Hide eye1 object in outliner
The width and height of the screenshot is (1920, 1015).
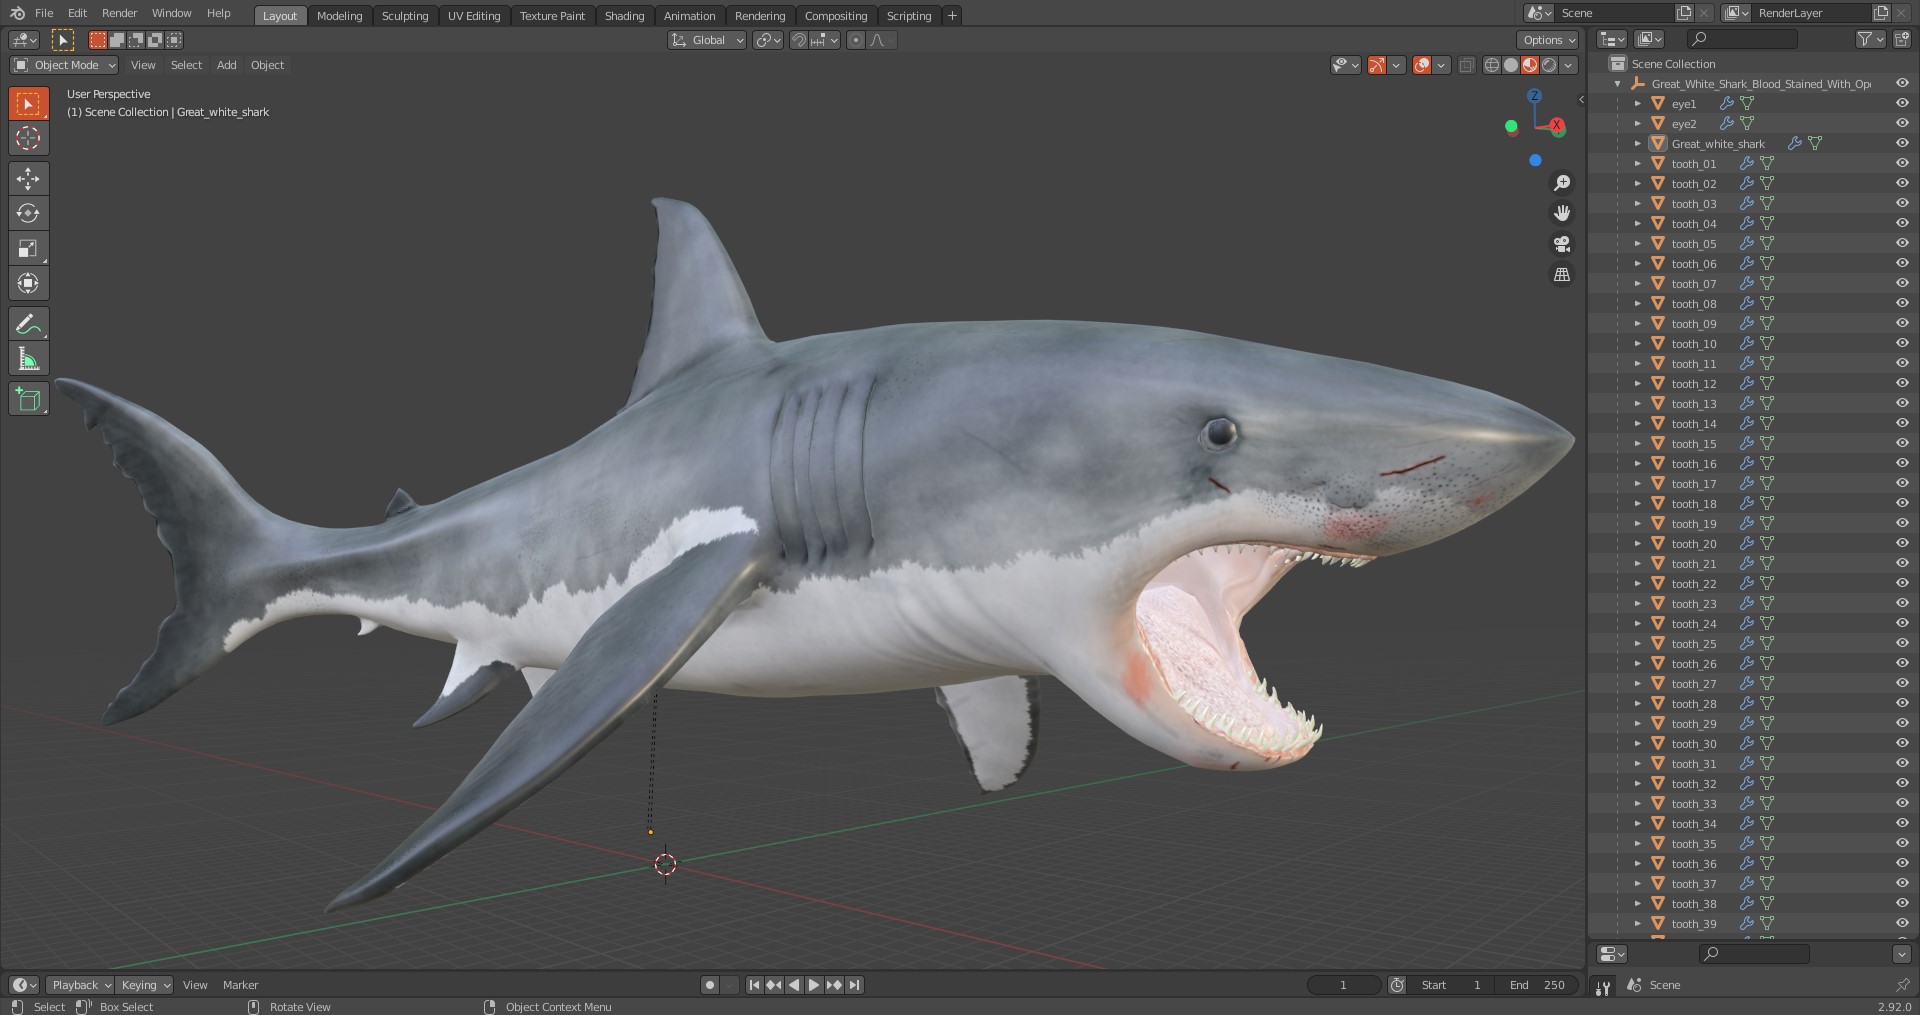[x=1902, y=103]
